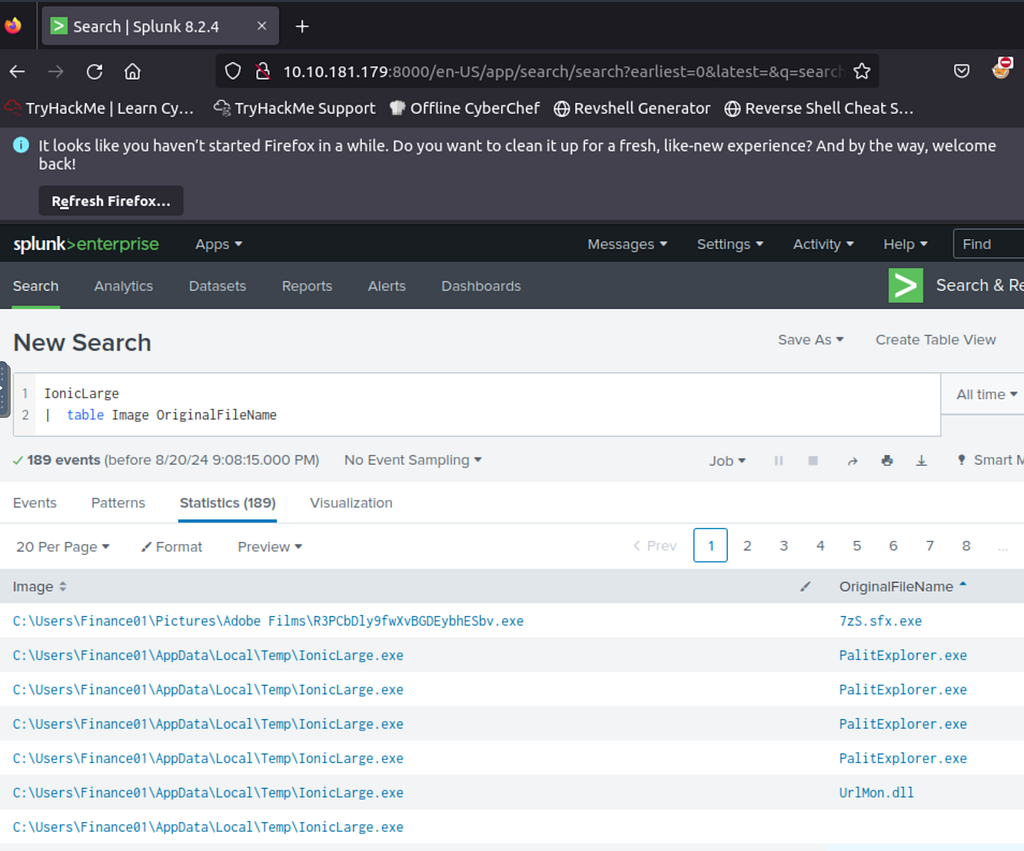Image resolution: width=1024 pixels, height=851 pixels.
Task: Sort by OriginalFileName column header
Action: (903, 586)
